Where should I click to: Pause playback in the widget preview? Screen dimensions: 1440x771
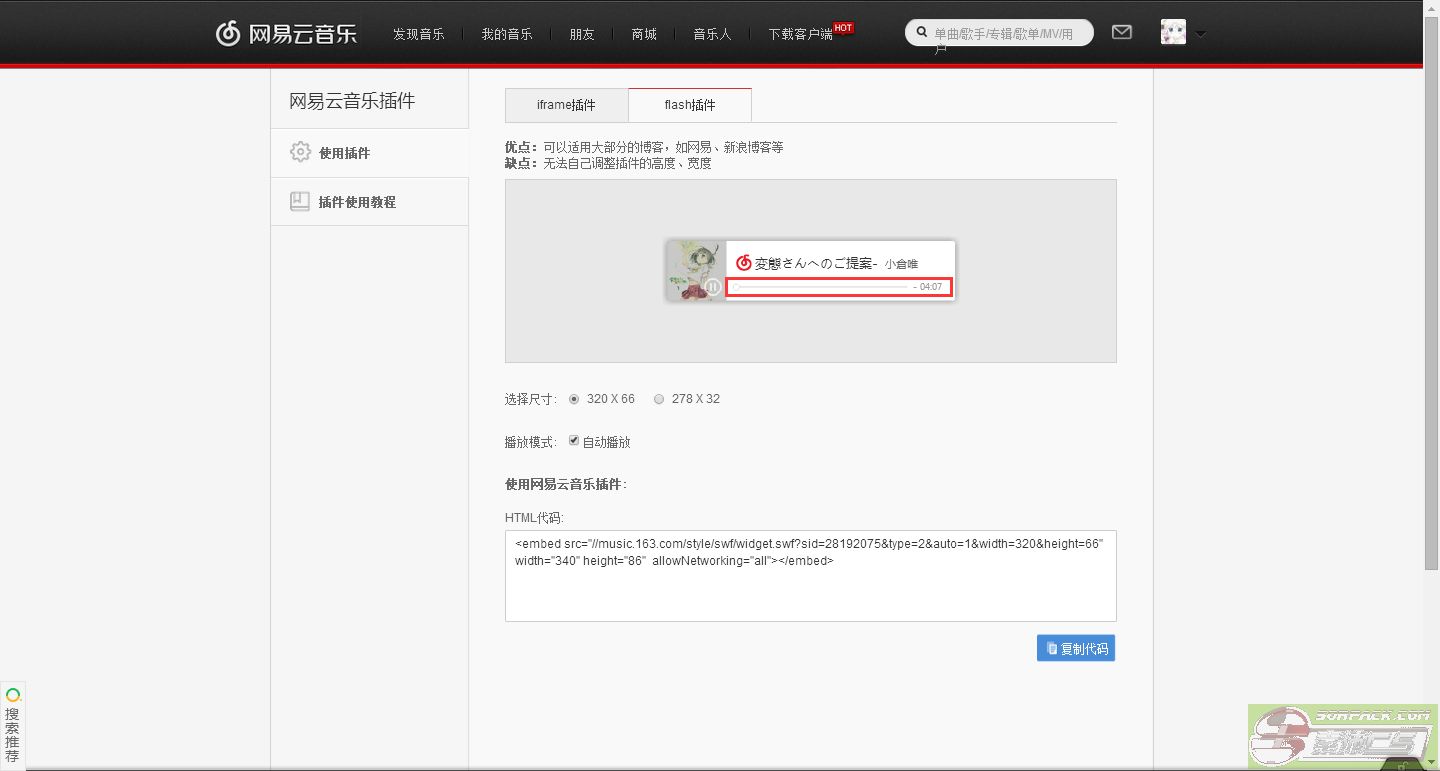coord(712,287)
